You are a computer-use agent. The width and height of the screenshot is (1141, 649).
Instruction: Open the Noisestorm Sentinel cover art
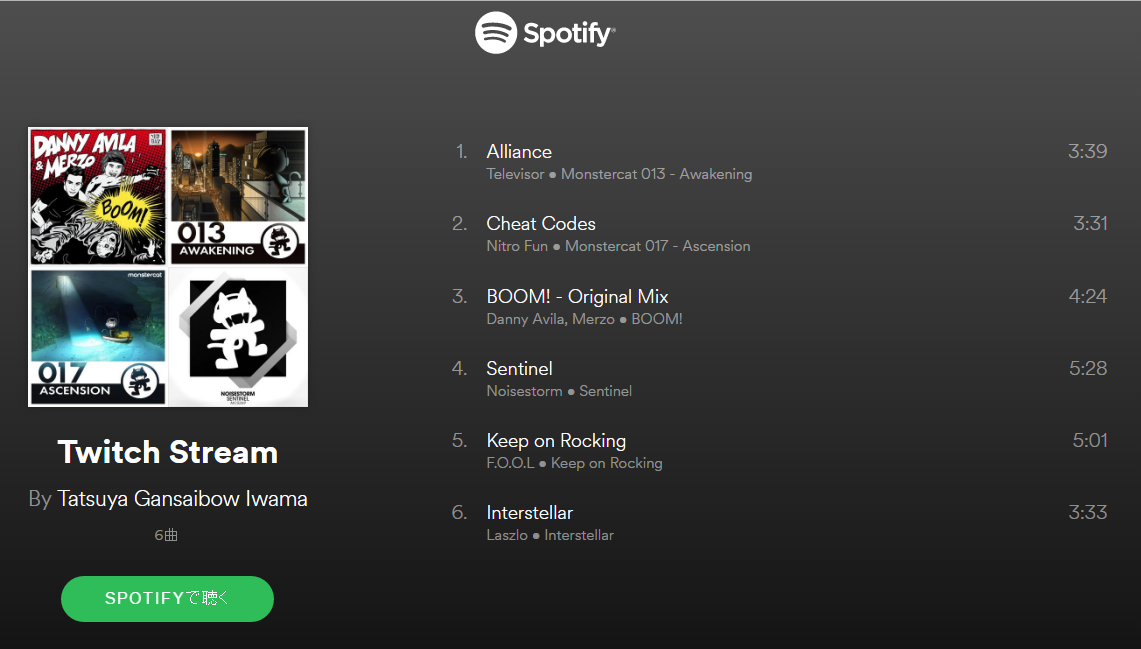click(x=238, y=338)
